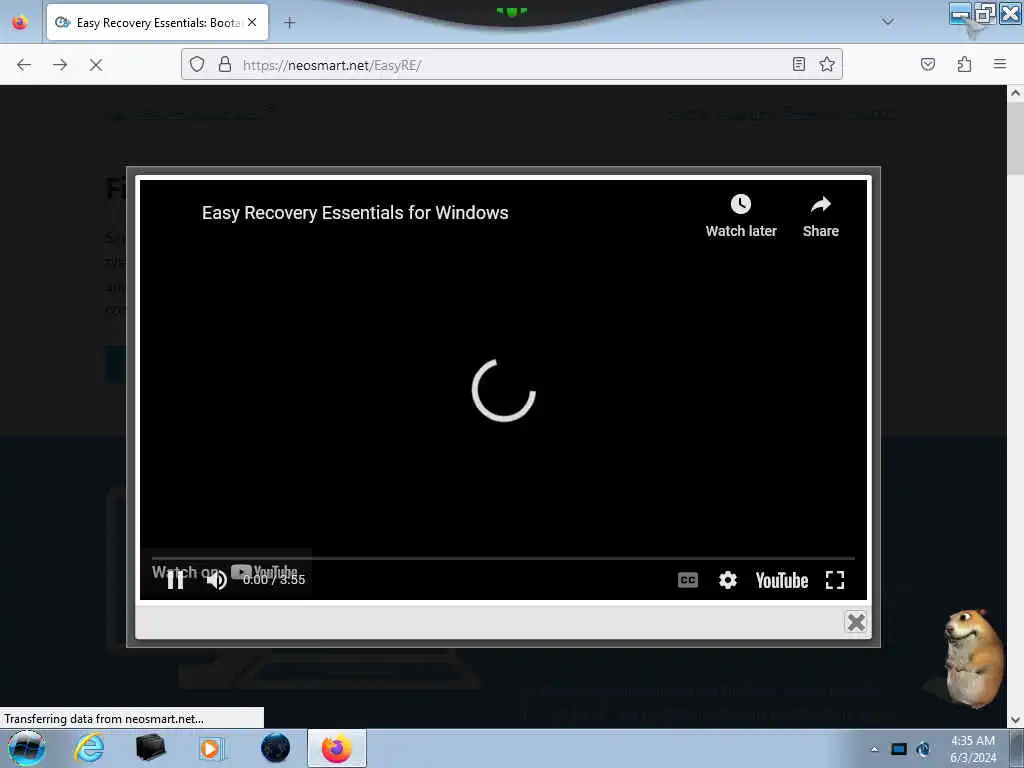View site security padlock info
1024x768 pixels.
point(225,64)
